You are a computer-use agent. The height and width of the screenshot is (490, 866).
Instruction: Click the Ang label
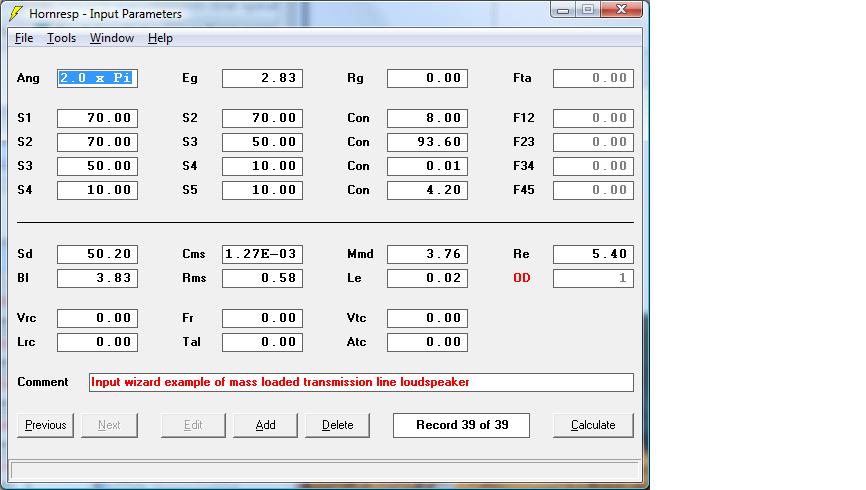28,78
